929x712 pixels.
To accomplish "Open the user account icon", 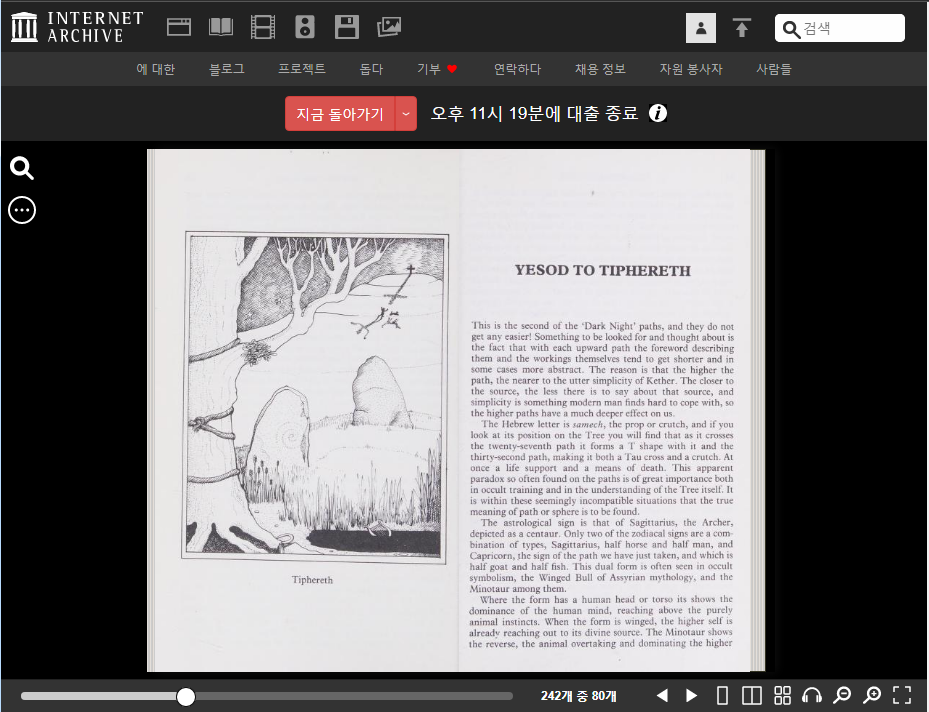I will coord(701,28).
